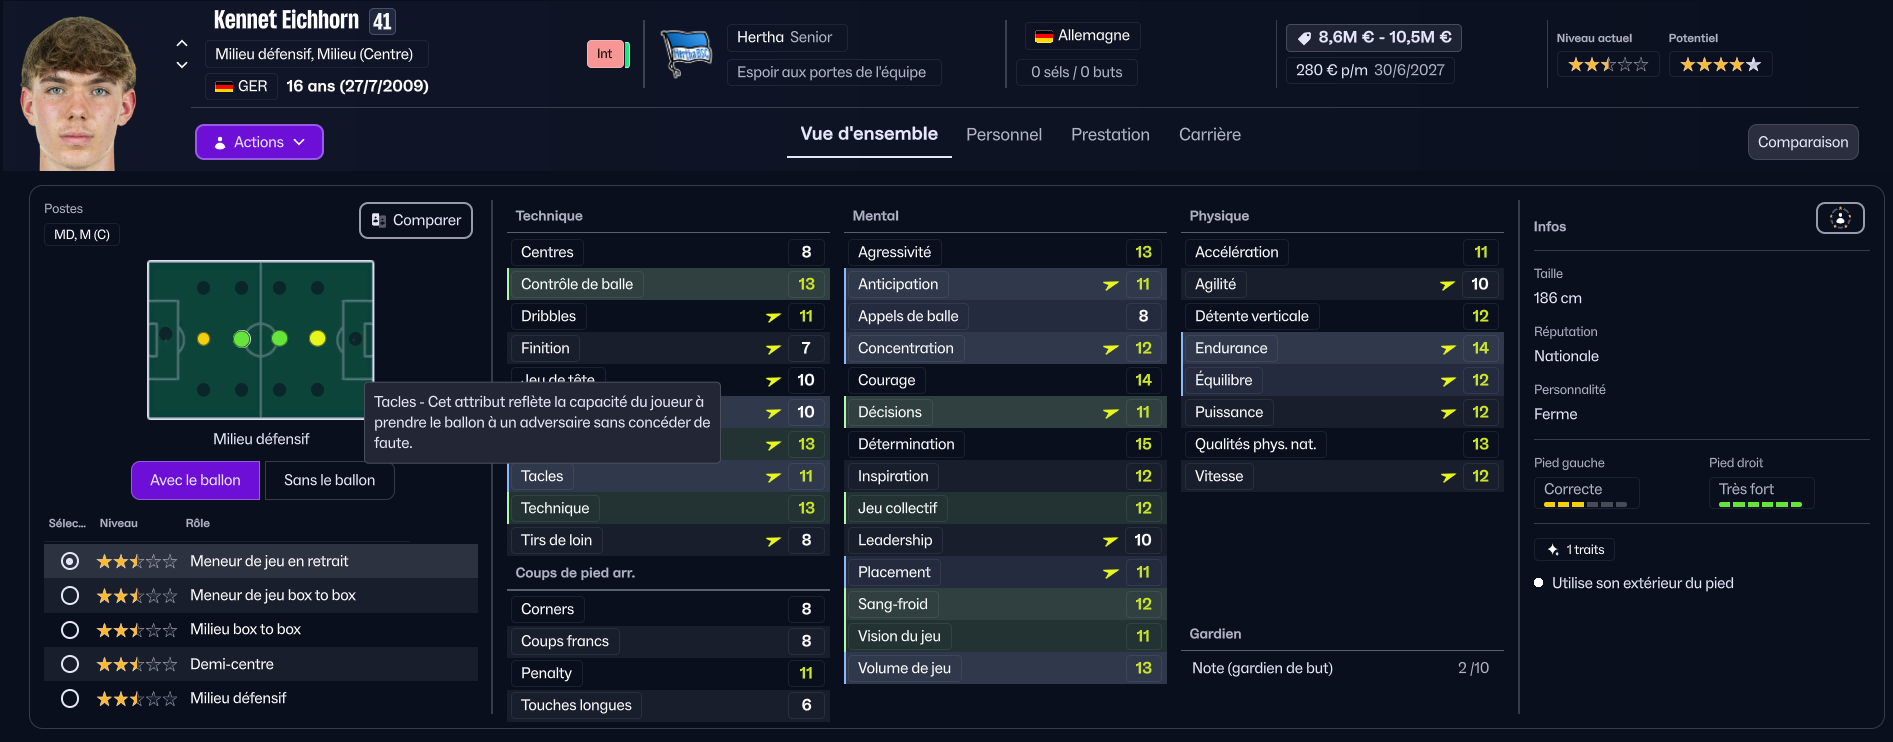Click the Comparer icon beside the pitch
This screenshot has height=742, width=1893.
coord(379,220)
